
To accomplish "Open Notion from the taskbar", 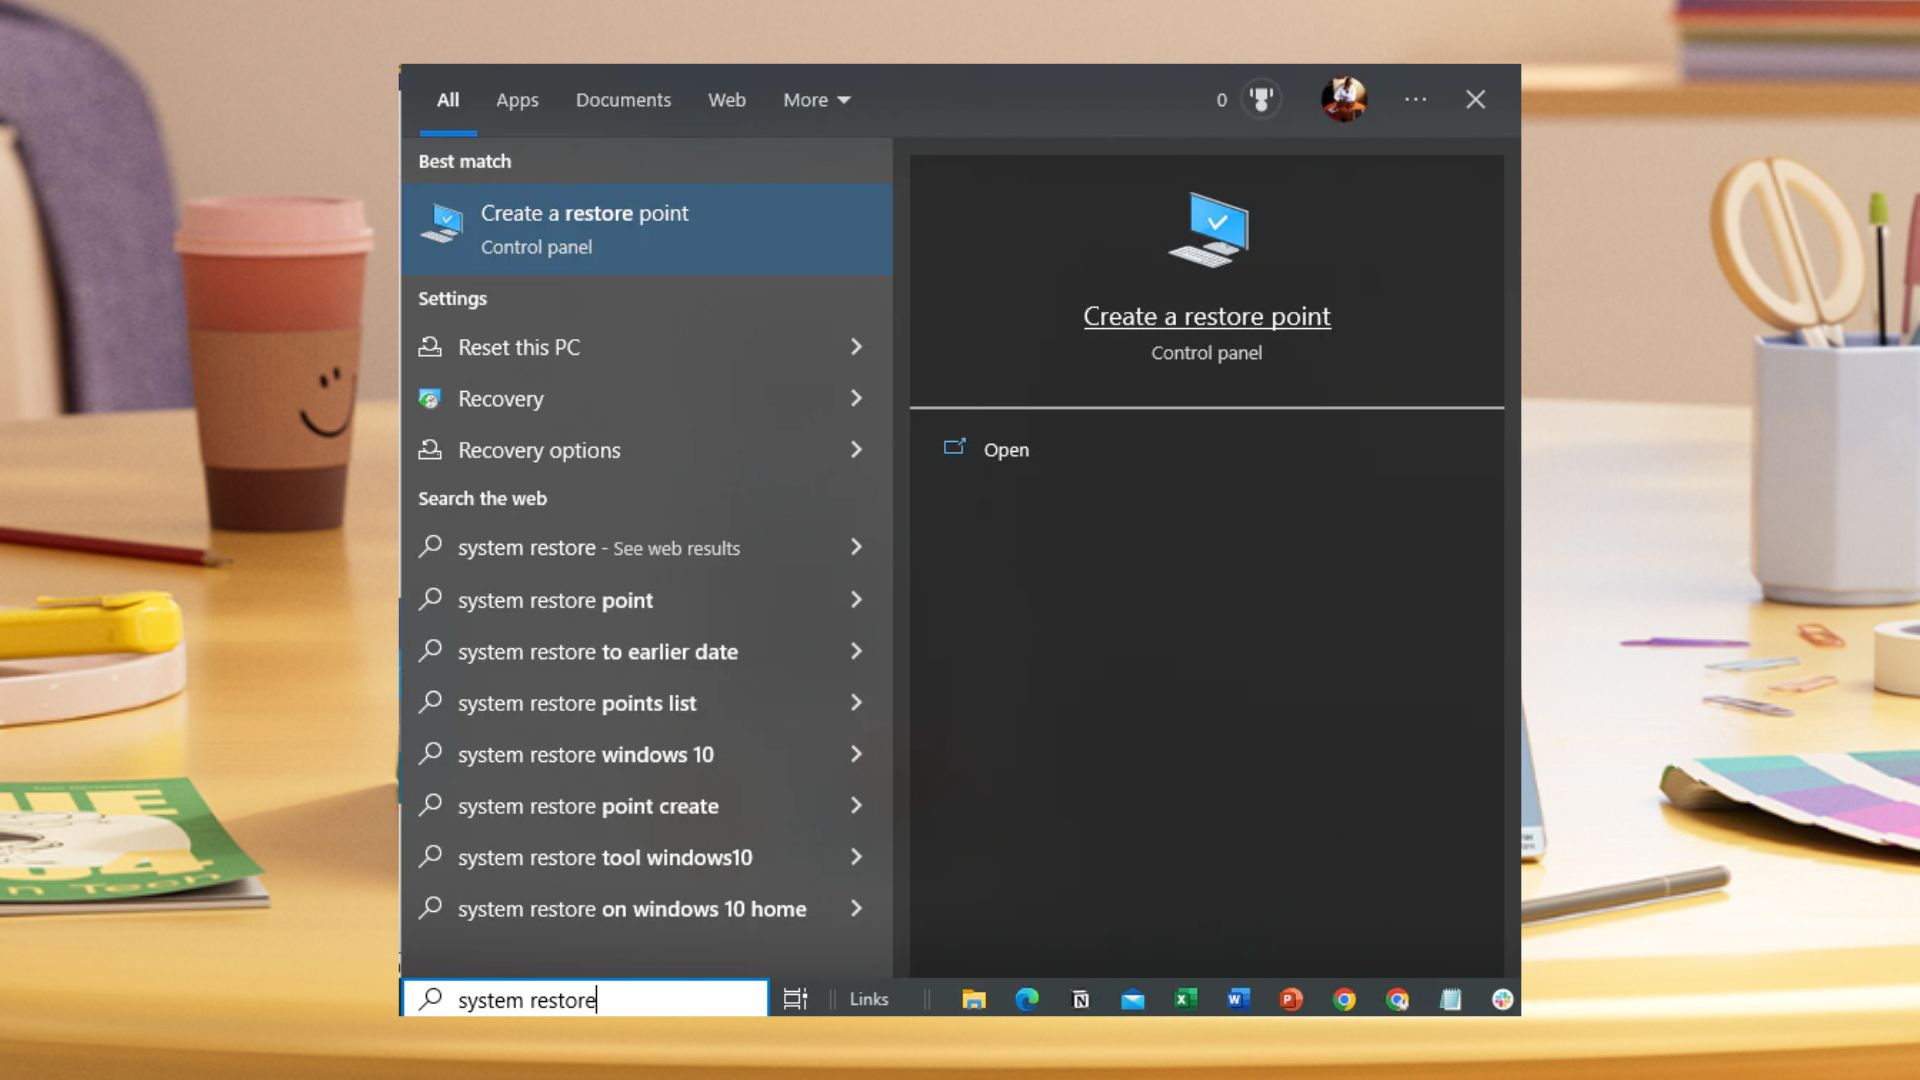I will point(1080,999).
